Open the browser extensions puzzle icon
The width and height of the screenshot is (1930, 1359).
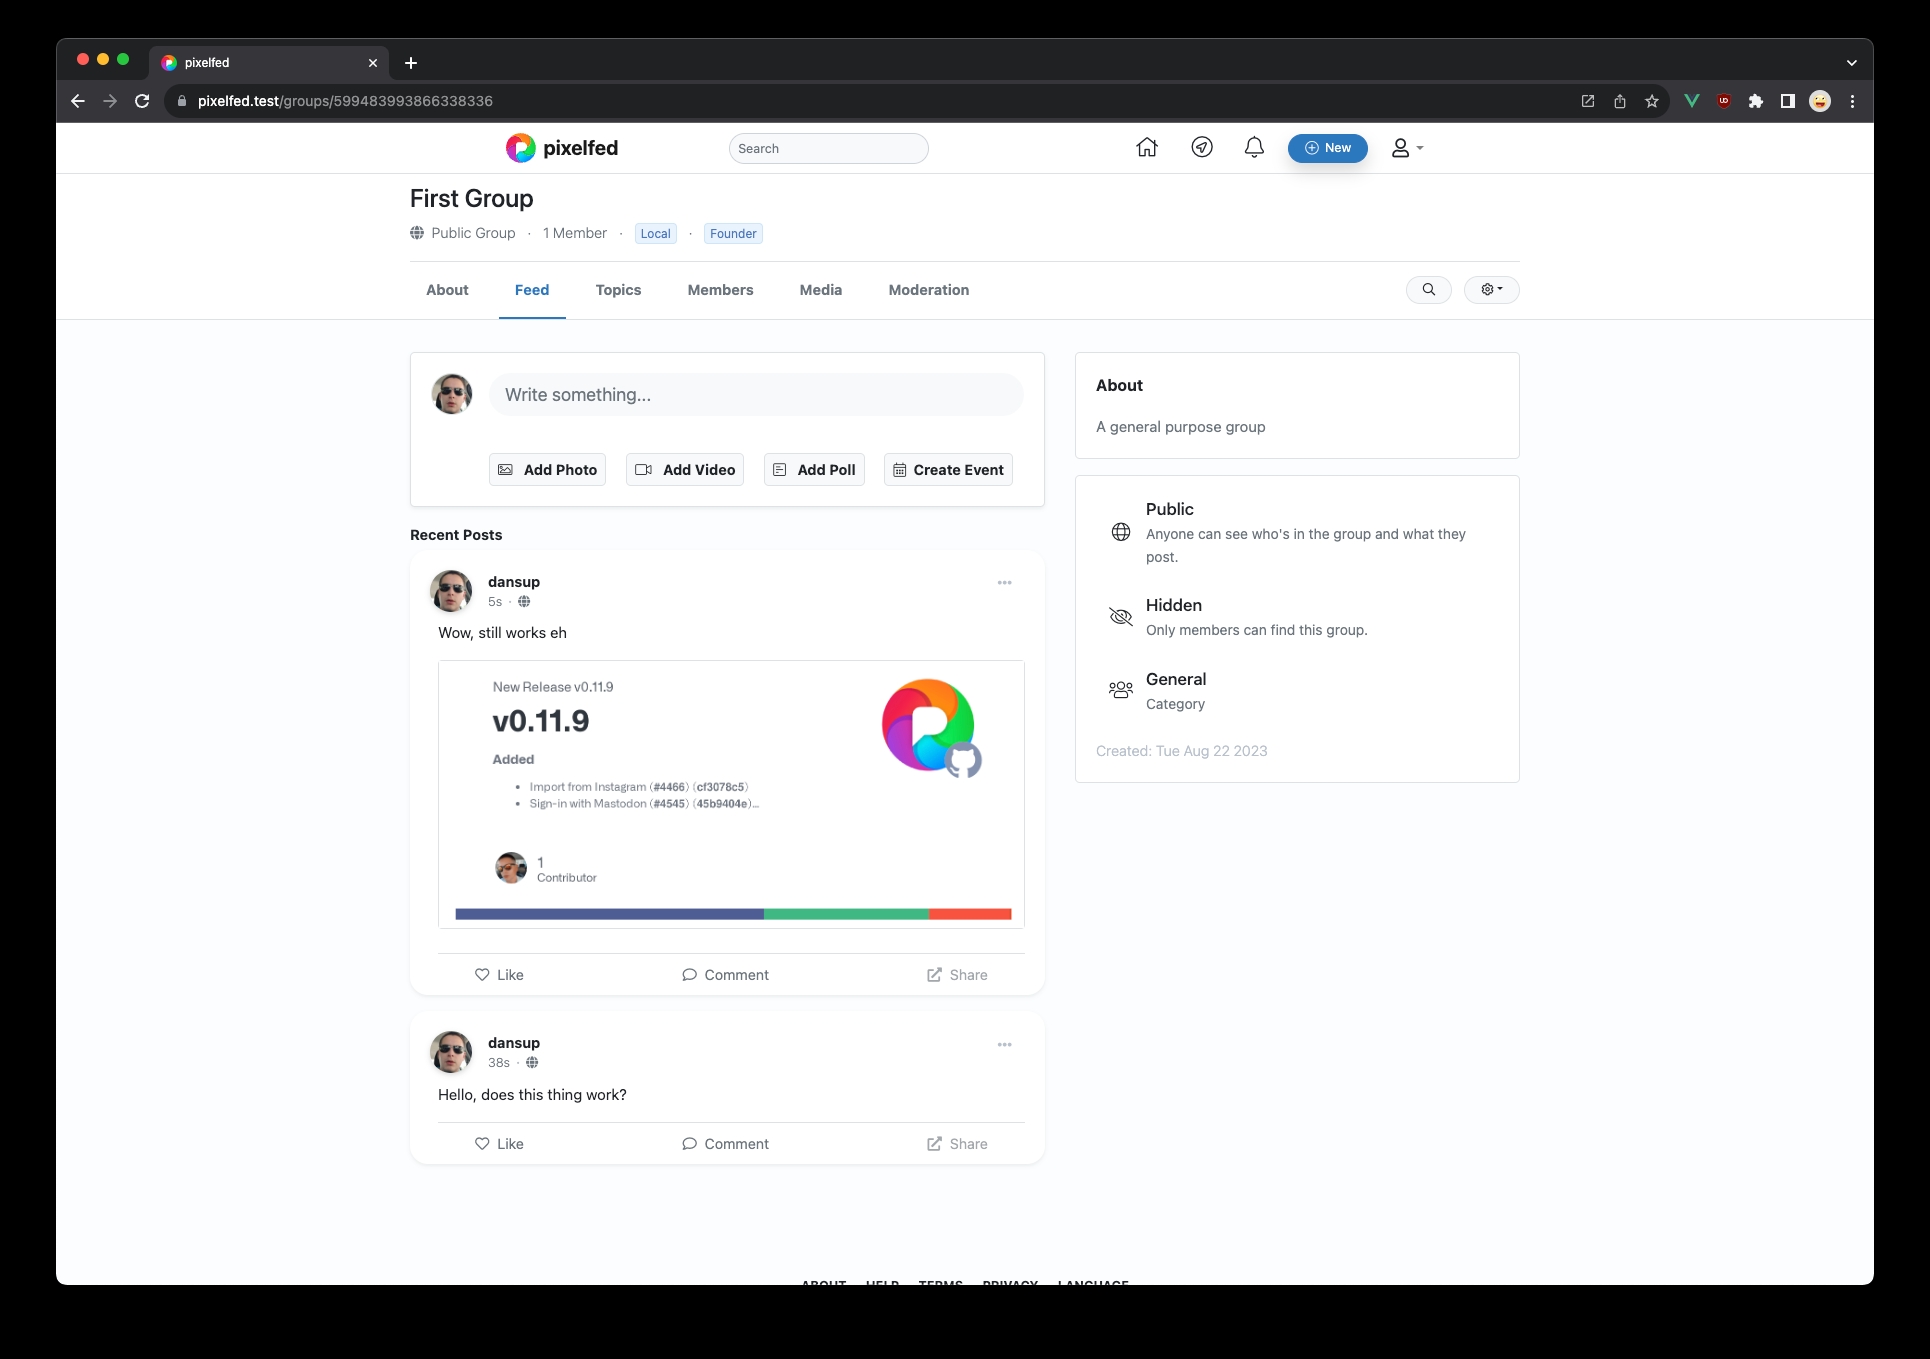[1756, 101]
